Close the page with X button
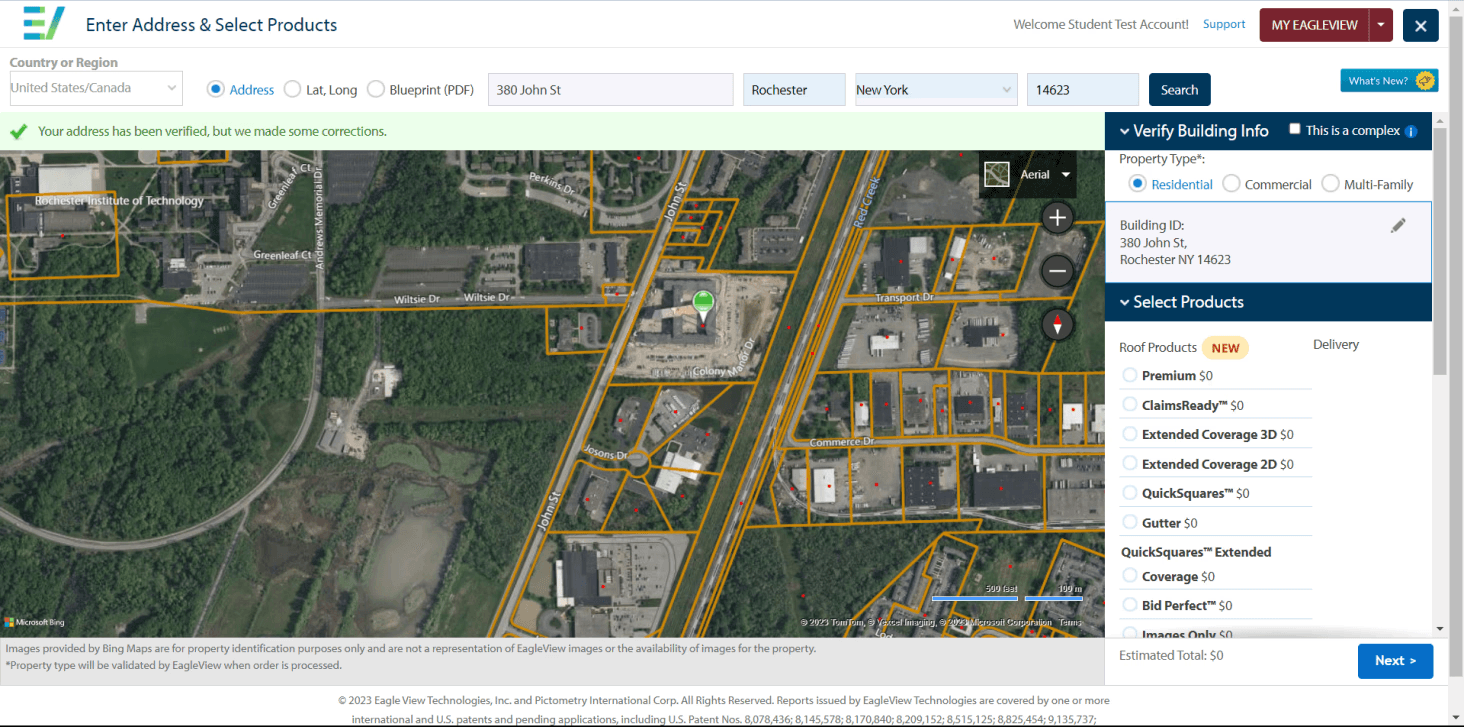Viewport: 1465px width, 727px height. tap(1420, 25)
